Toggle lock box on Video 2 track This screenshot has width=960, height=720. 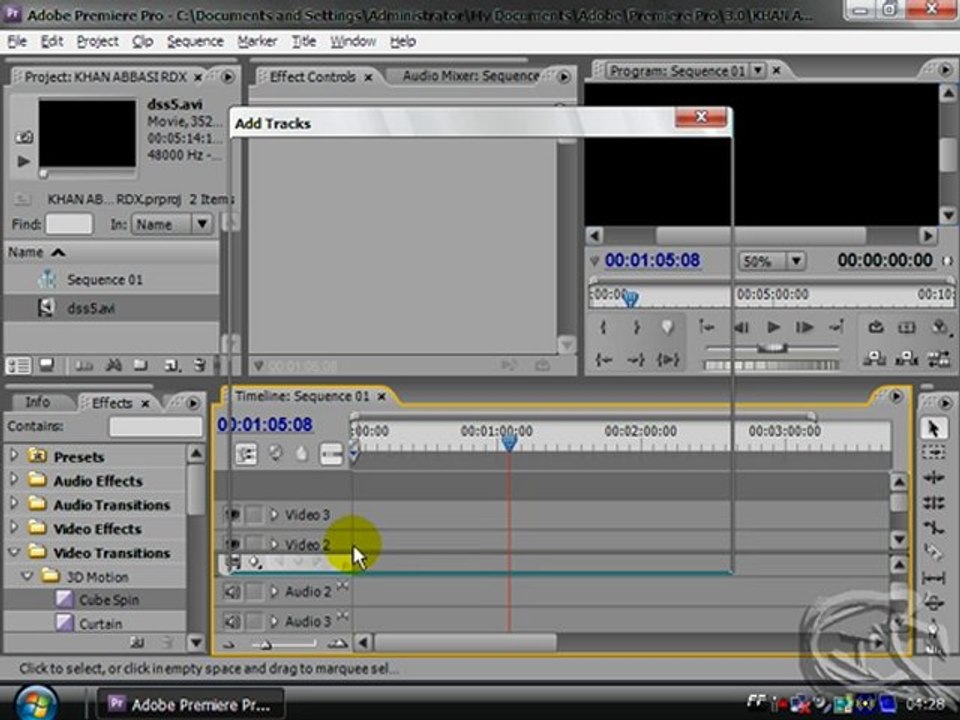tap(254, 544)
